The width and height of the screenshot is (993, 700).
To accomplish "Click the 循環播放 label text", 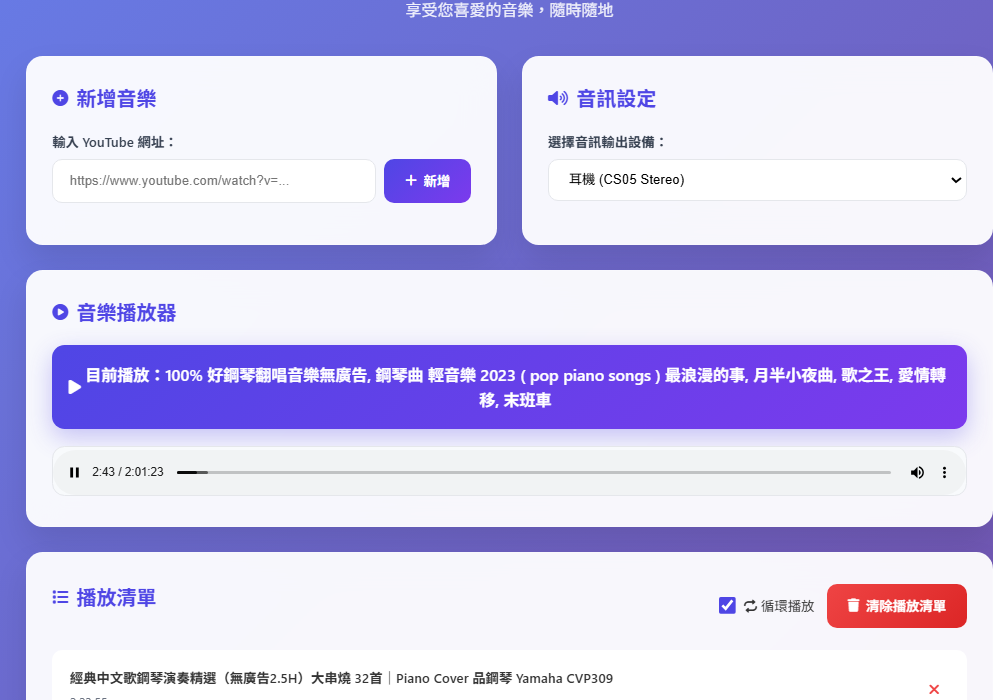I will [788, 606].
